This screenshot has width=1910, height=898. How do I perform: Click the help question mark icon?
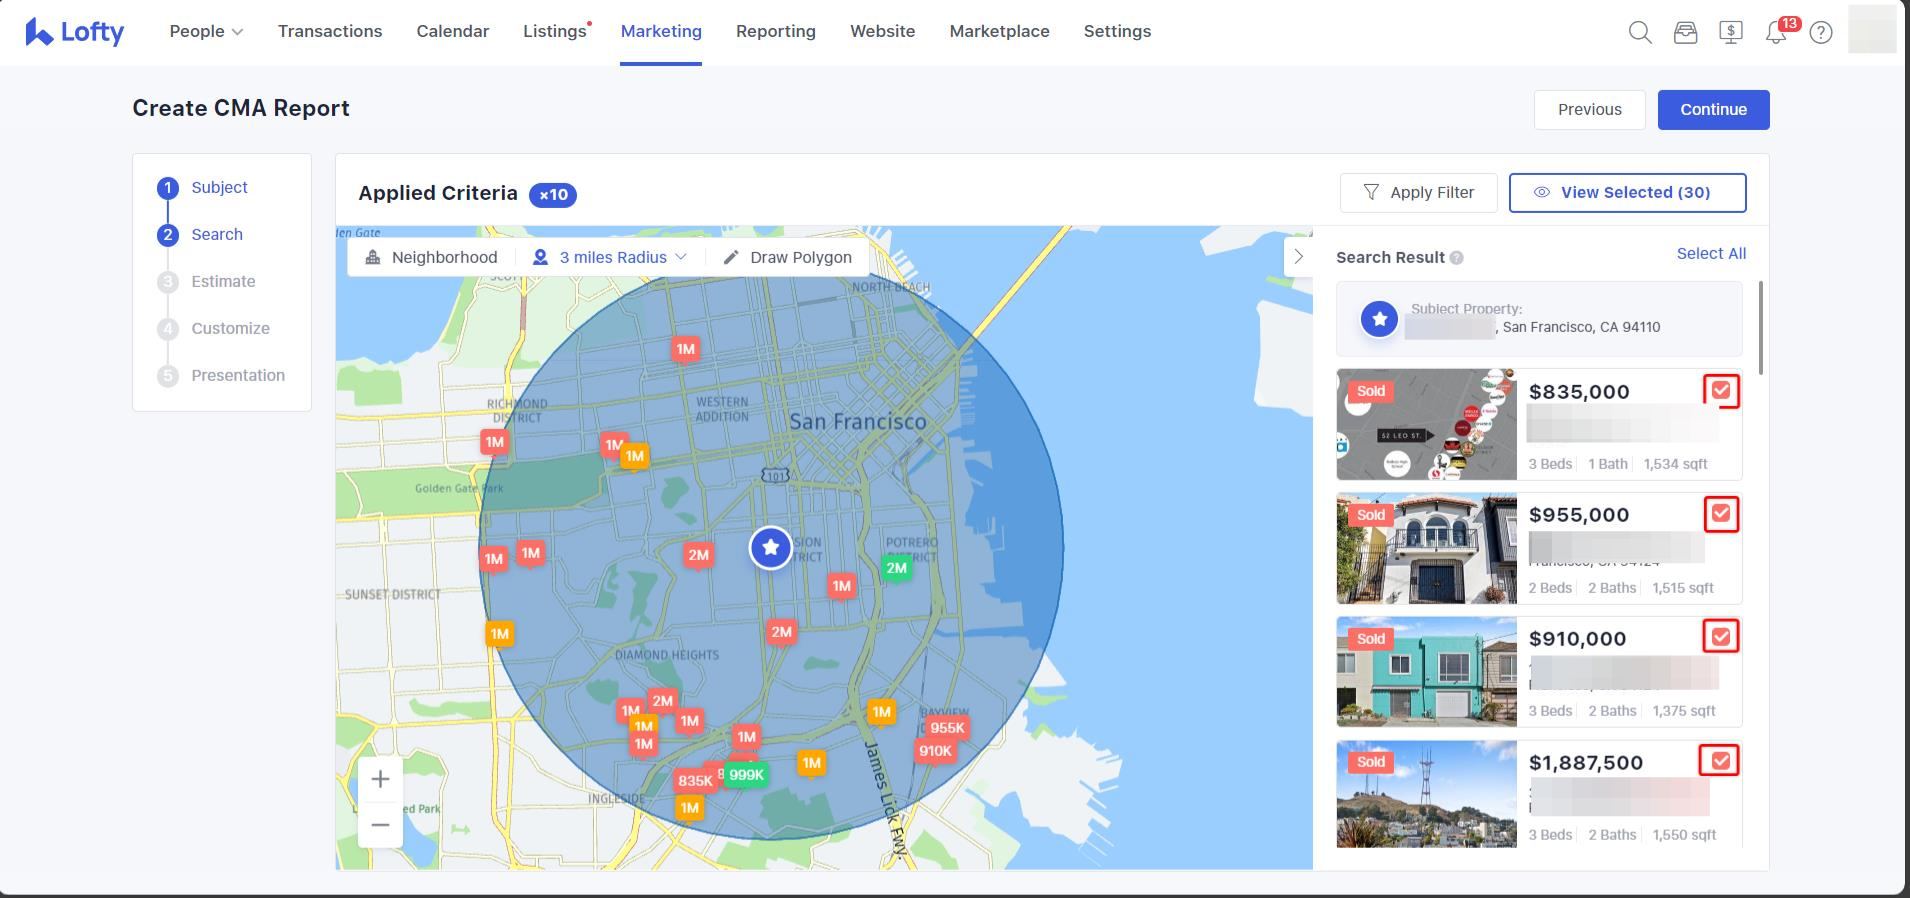pos(1821,33)
